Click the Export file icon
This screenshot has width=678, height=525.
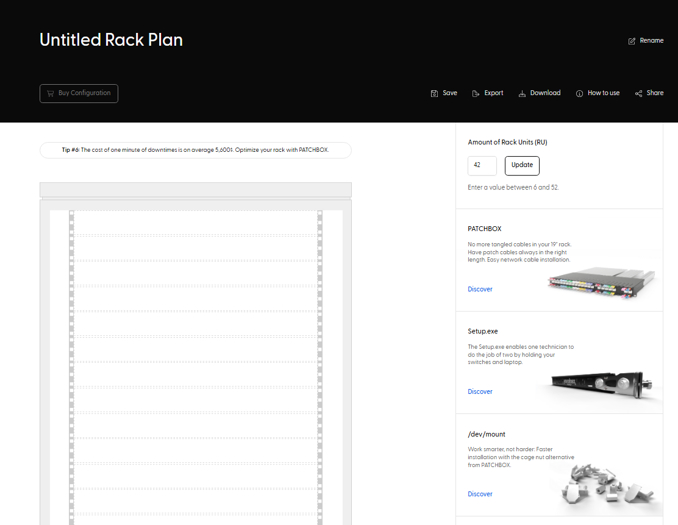[x=476, y=93]
